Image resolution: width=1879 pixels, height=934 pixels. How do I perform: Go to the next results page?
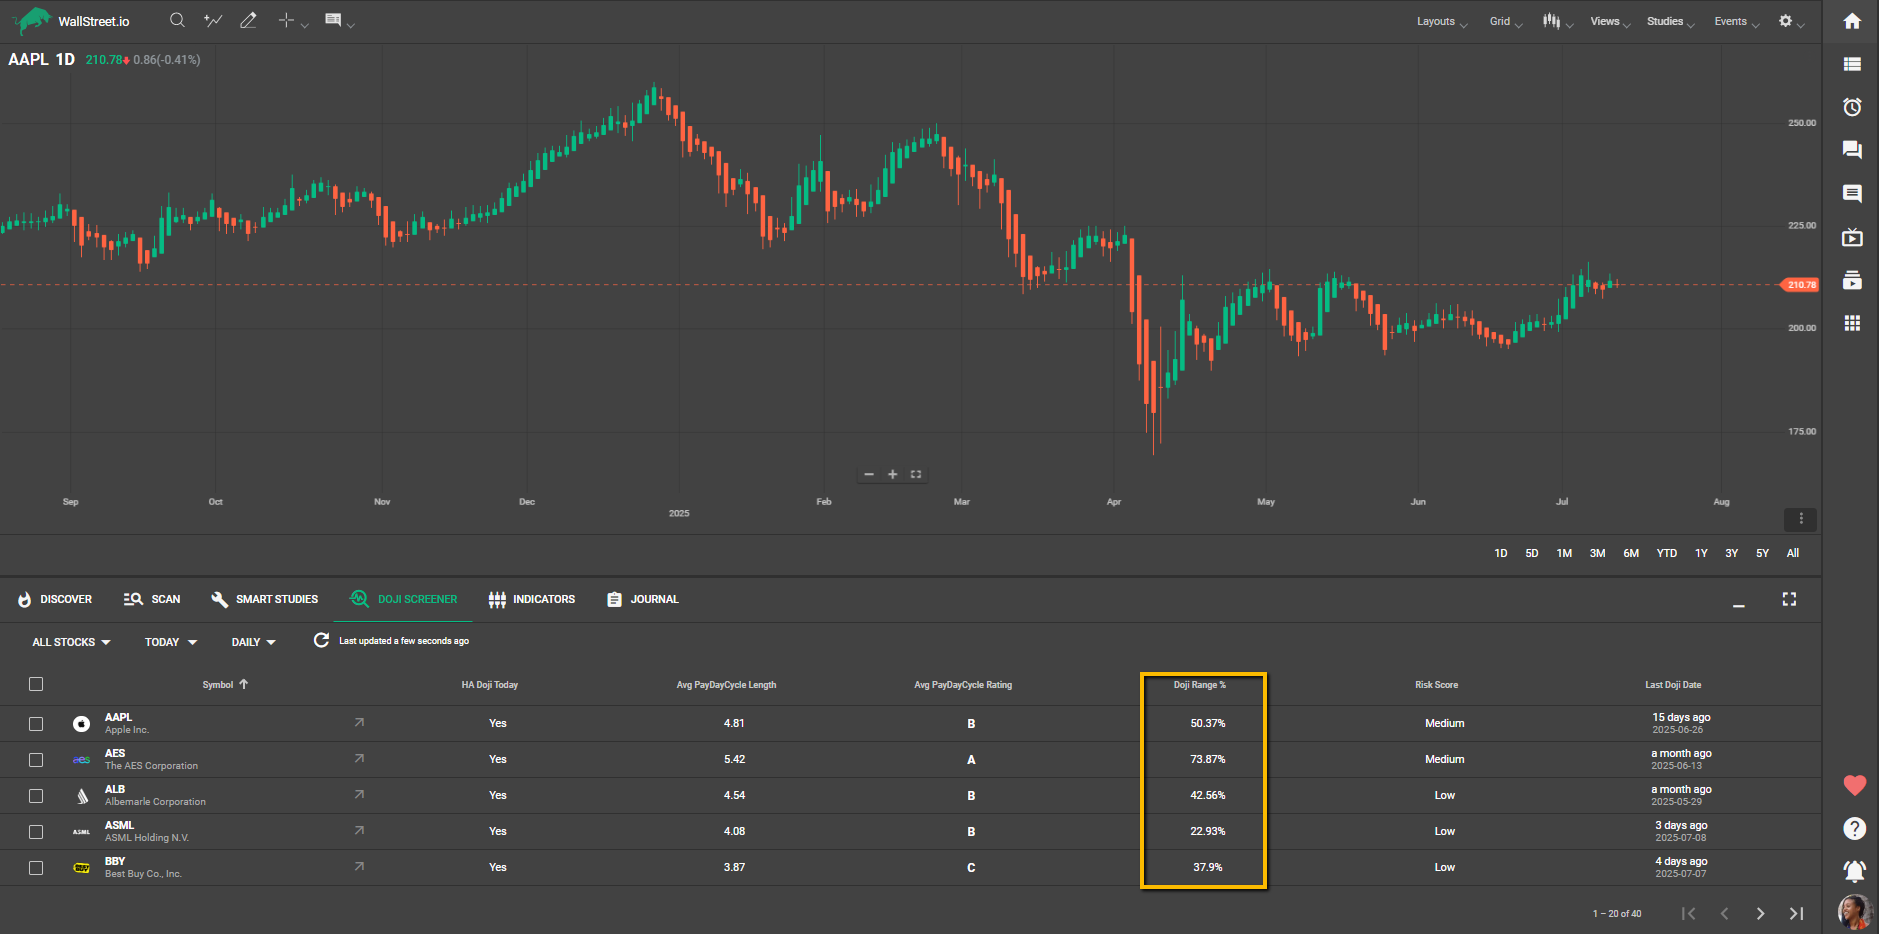1760,913
